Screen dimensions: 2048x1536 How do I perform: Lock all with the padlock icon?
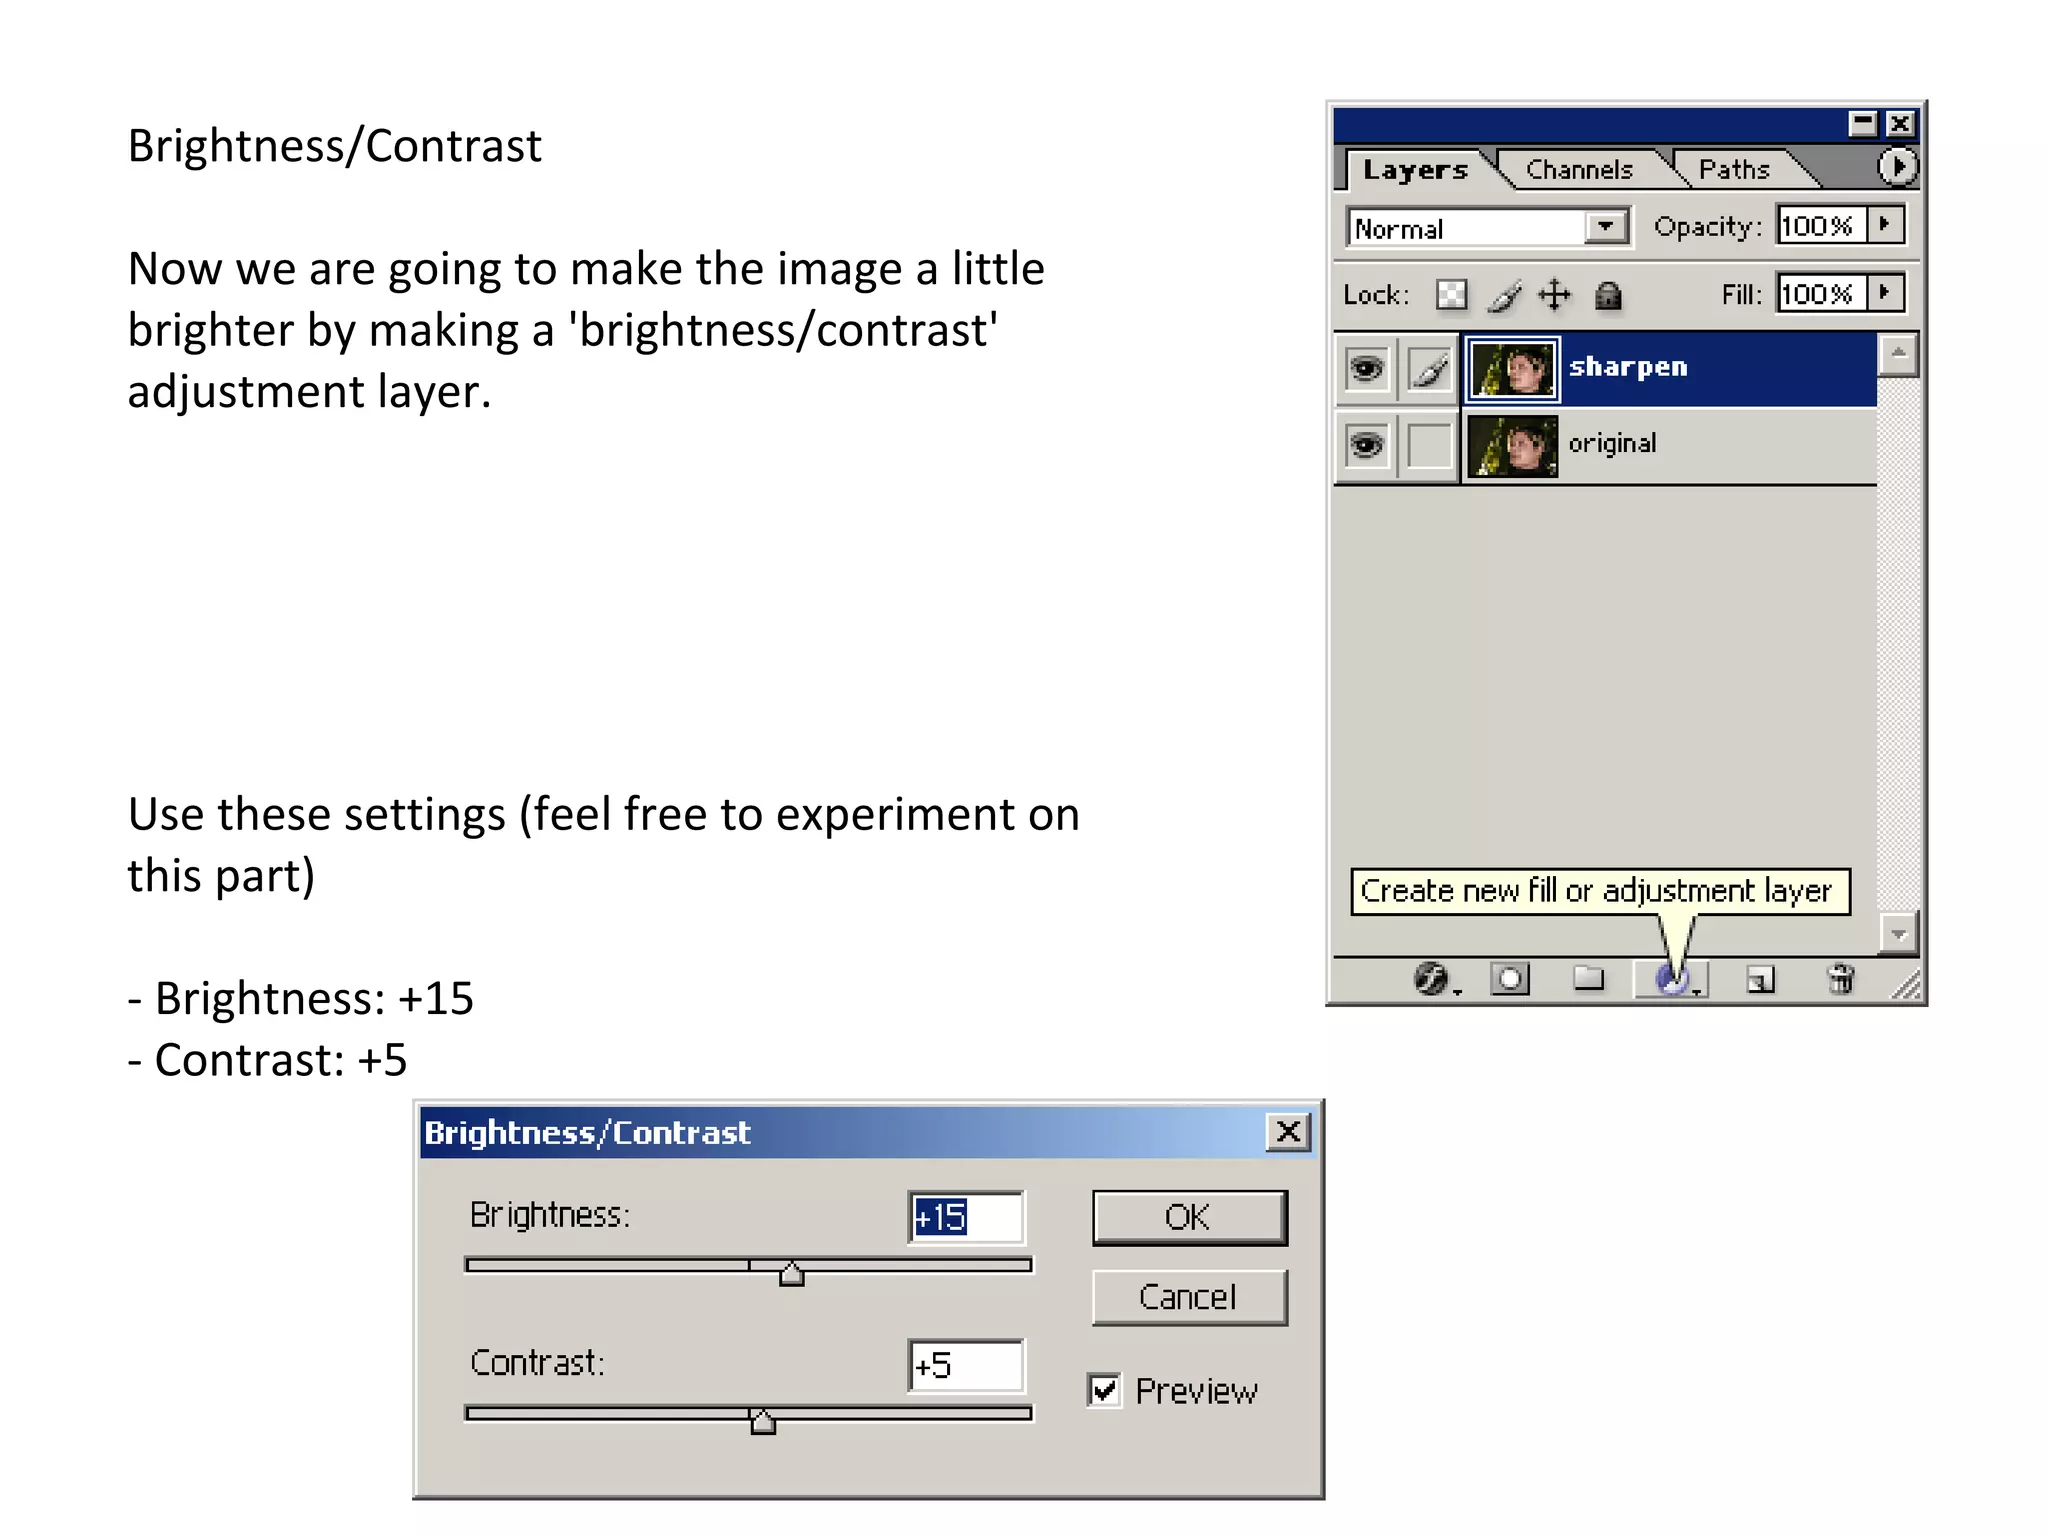point(1608,296)
